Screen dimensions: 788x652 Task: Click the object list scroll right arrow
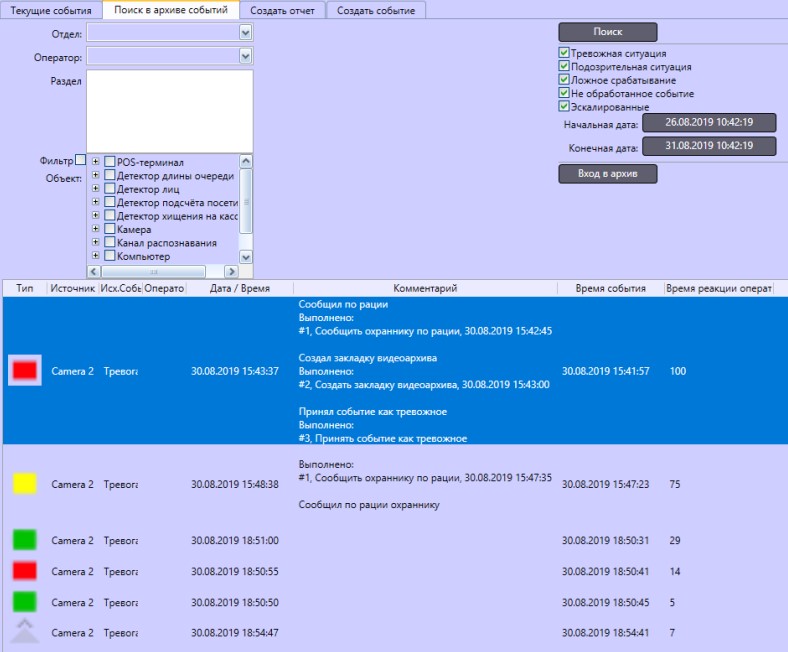click(x=231, y=271)
